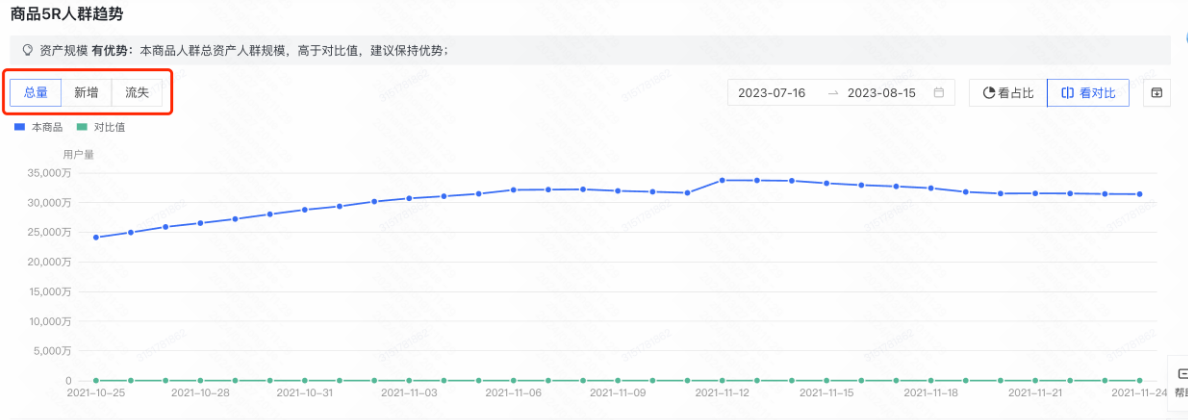The image size is (1188, 420).
Task: Click the green 对比值 legend swatch
Action: (82, 127)
